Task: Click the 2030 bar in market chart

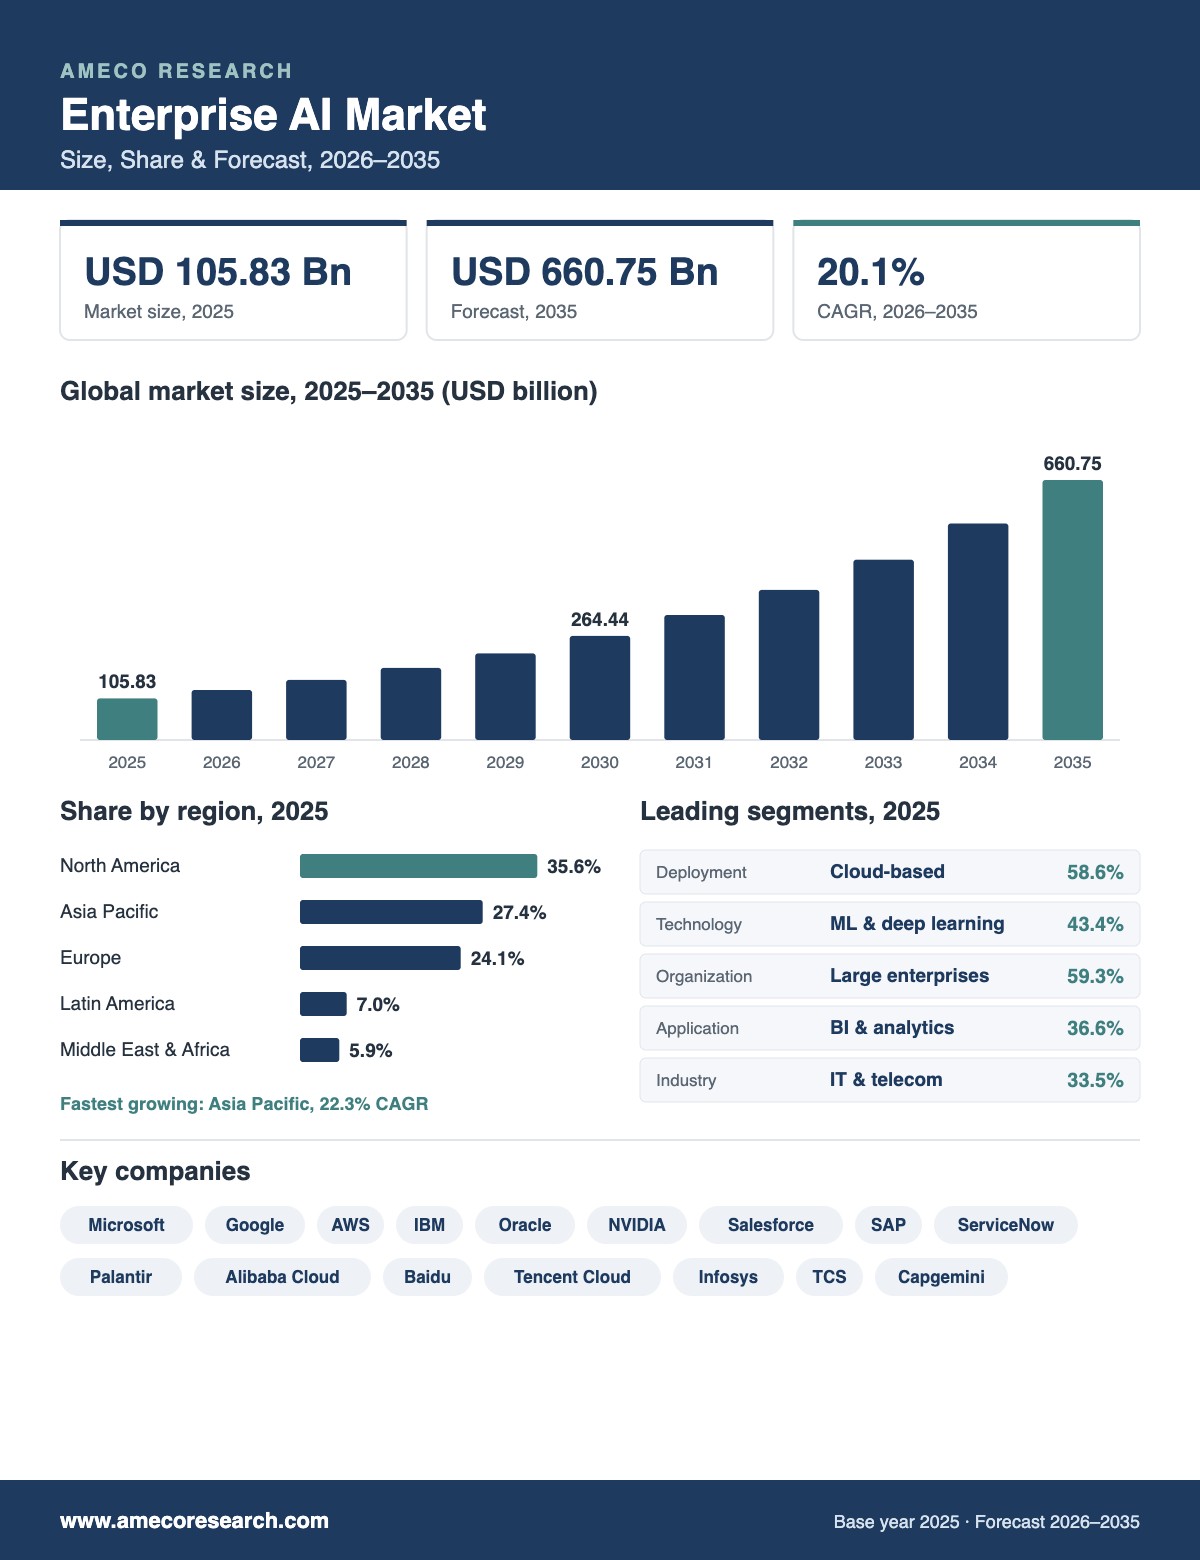Action: click(600, 688)
